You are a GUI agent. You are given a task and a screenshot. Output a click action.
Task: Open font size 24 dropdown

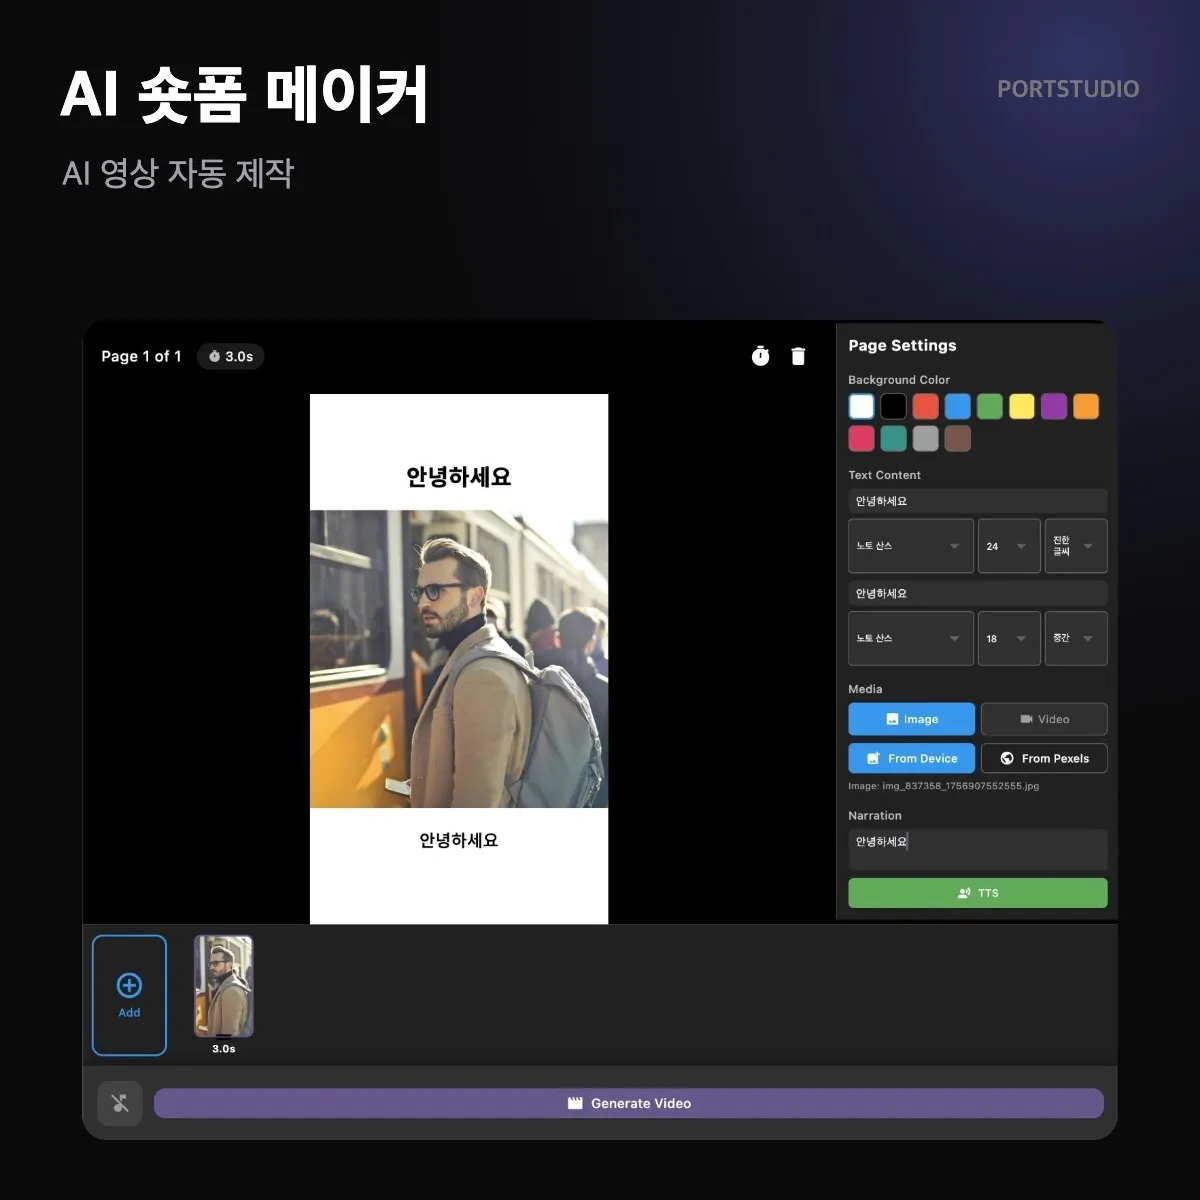click(1009, 546)
